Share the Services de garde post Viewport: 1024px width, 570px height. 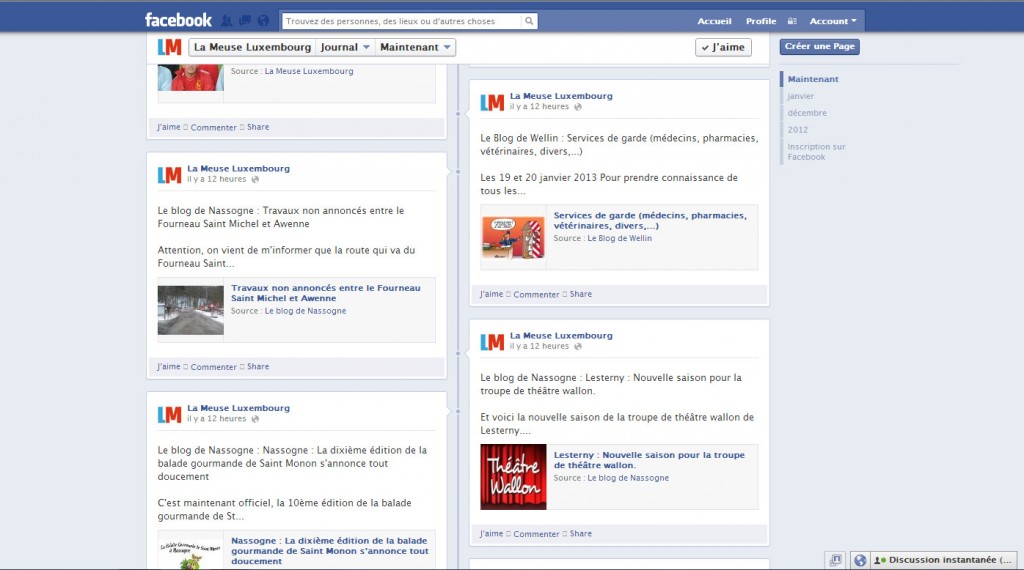pos(581,294)
